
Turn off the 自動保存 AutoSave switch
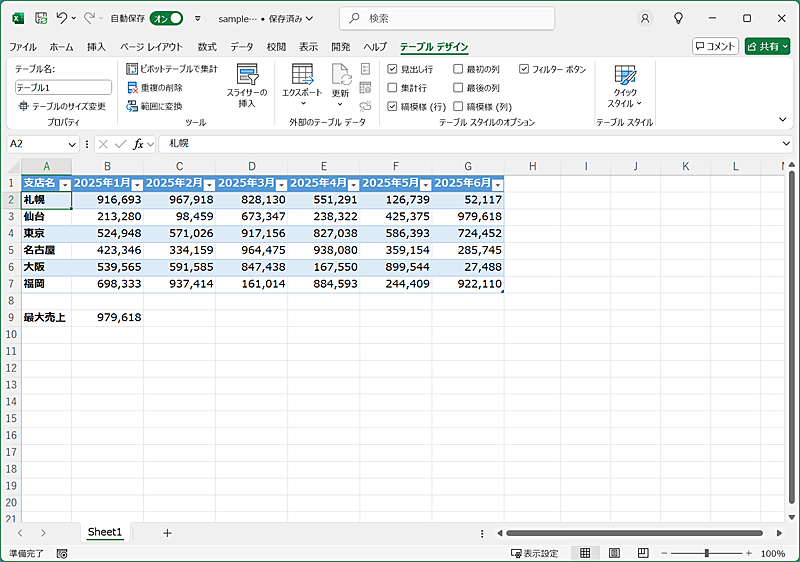166,18
